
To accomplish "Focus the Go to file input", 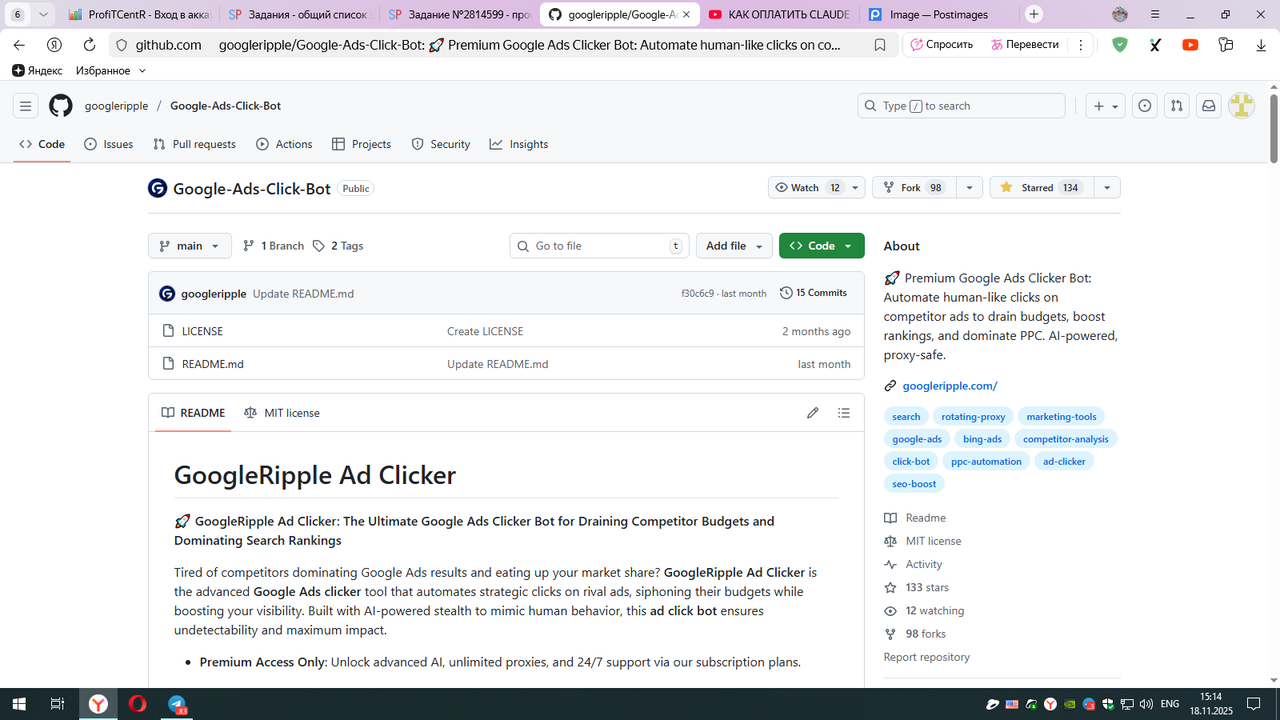I will [600, 246].
